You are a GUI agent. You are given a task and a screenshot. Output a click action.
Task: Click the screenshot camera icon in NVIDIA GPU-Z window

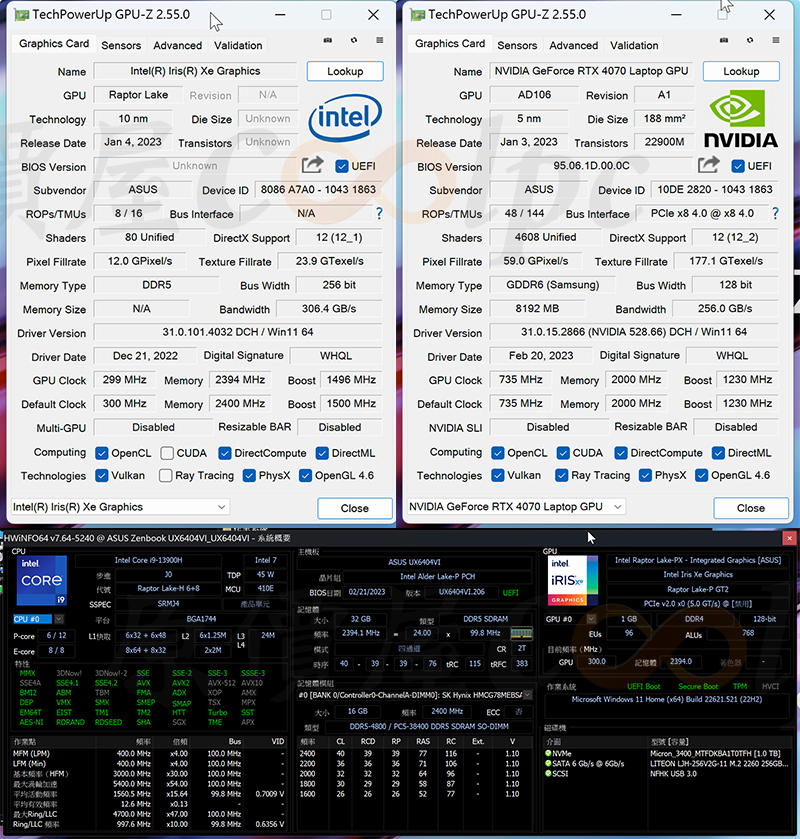723,40
